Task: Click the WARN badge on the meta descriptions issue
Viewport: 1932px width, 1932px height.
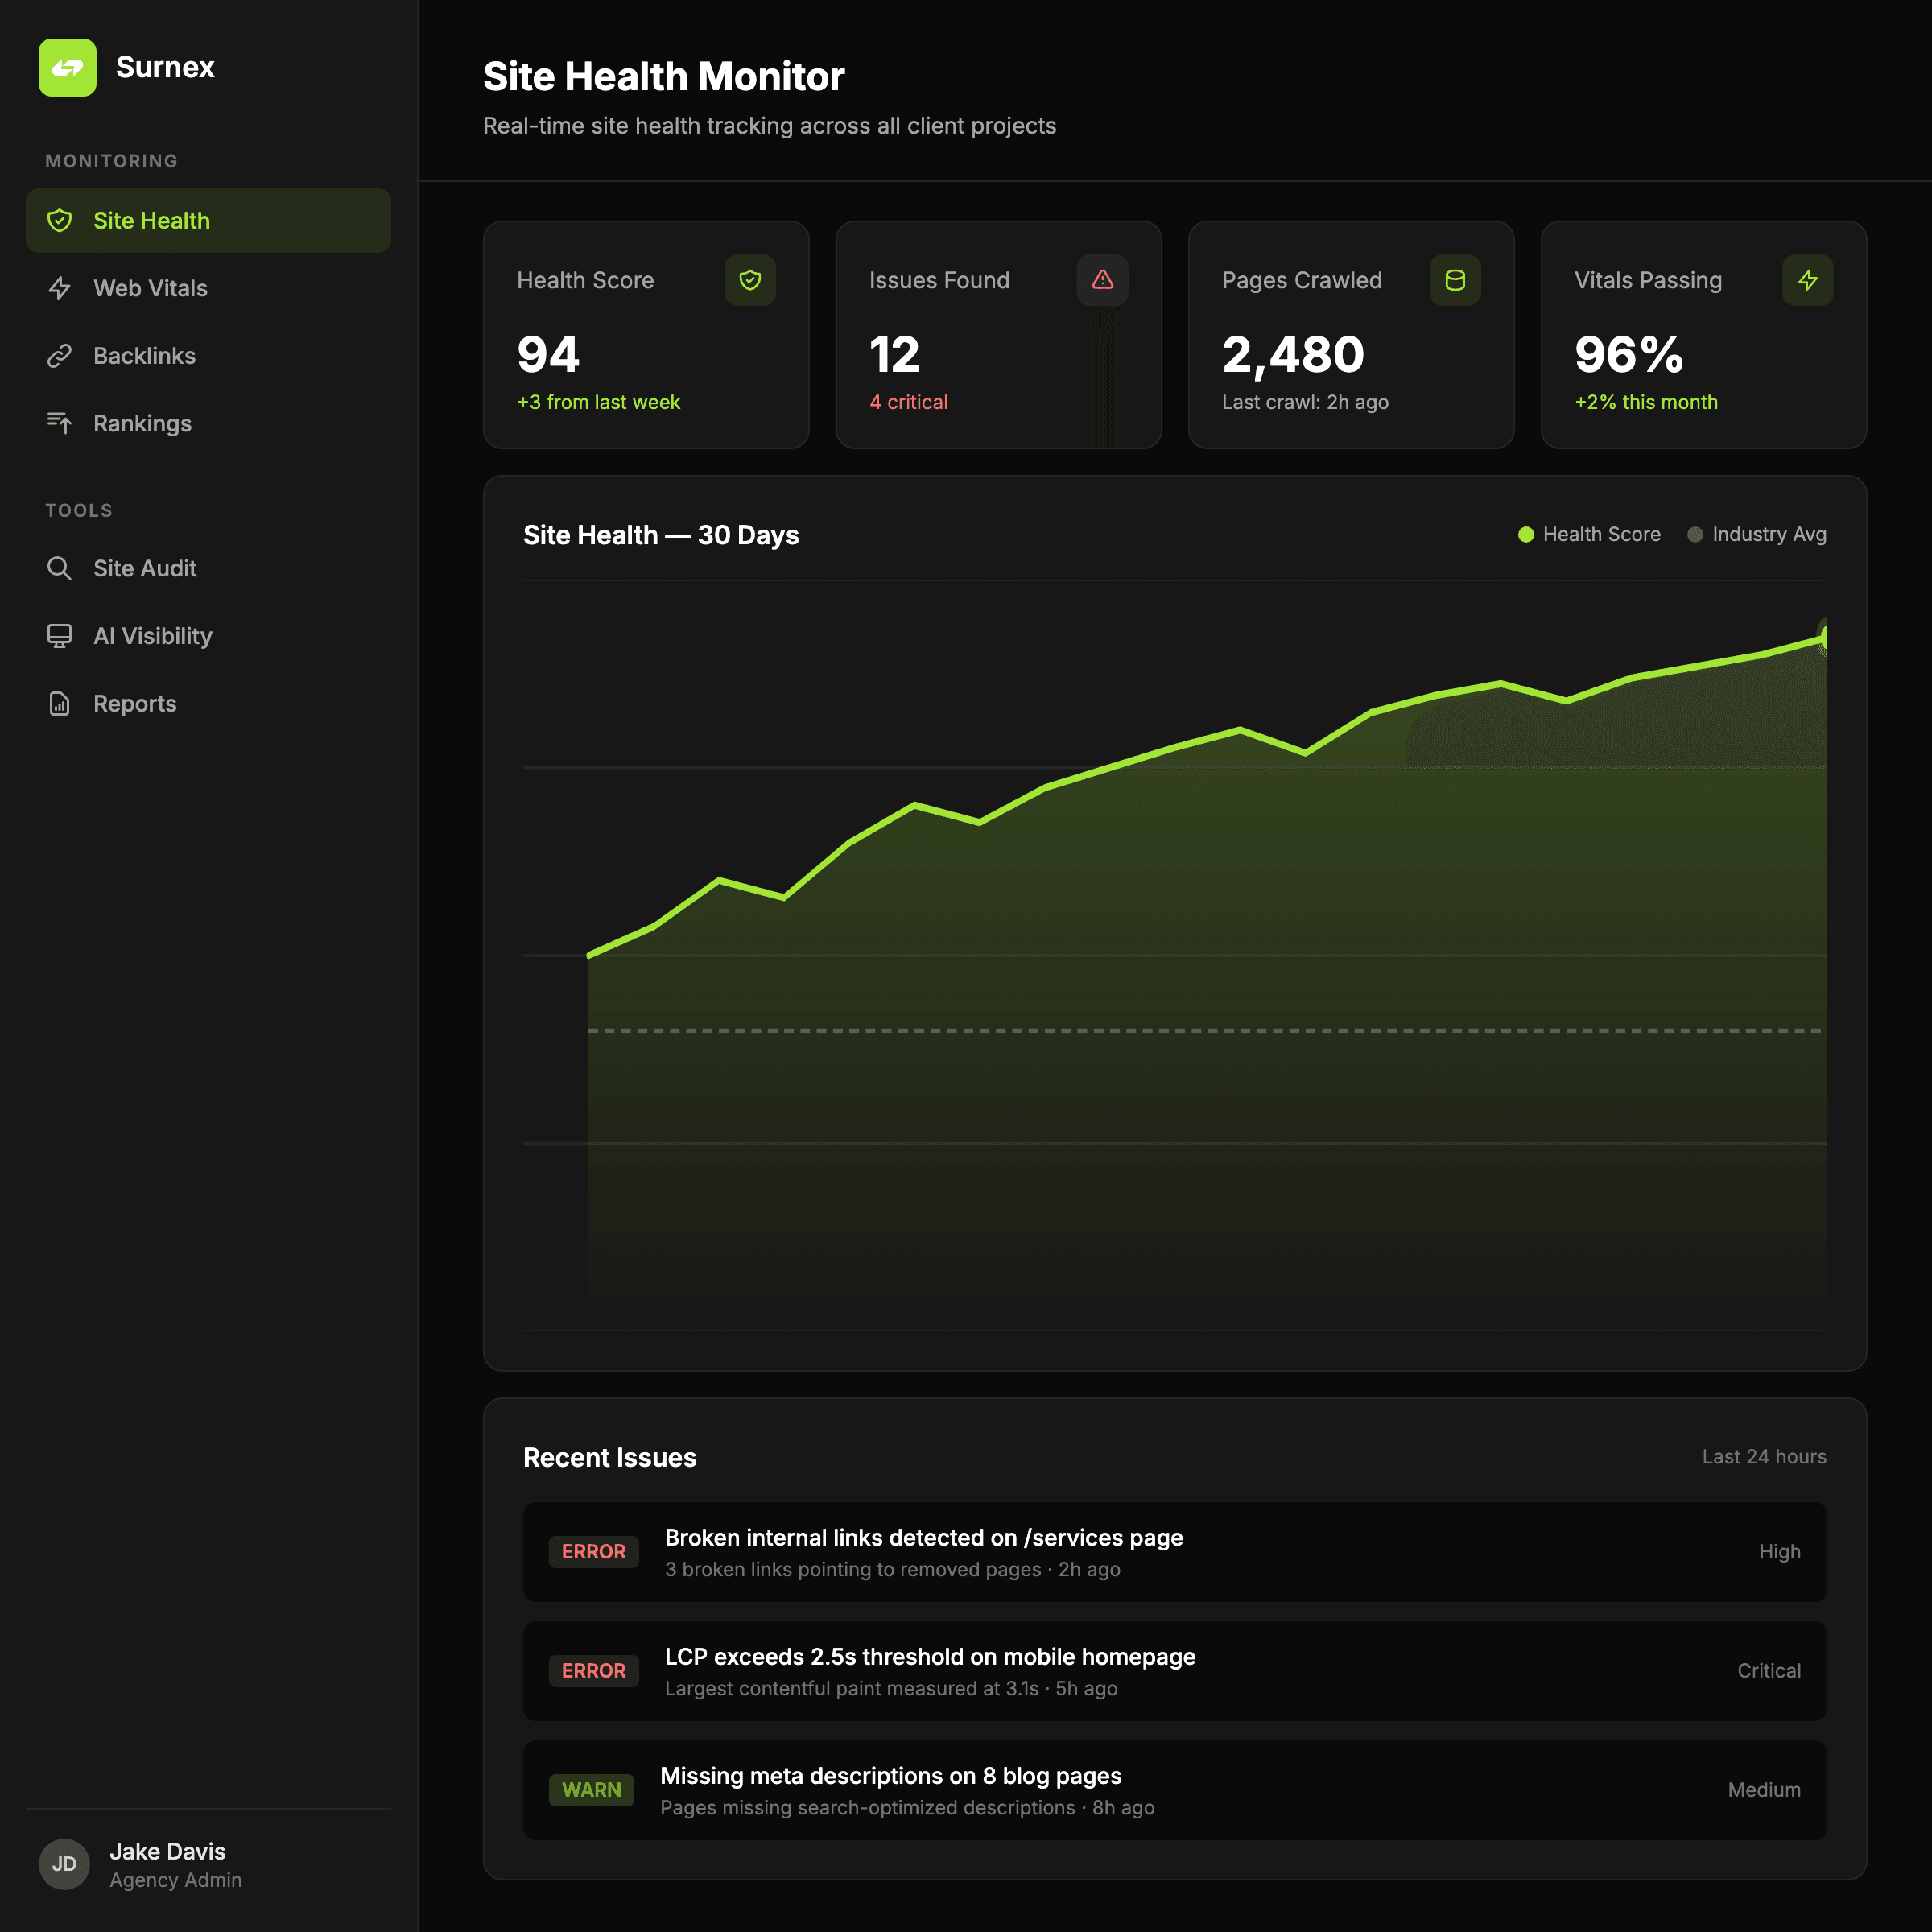Action: [591, 1789]
